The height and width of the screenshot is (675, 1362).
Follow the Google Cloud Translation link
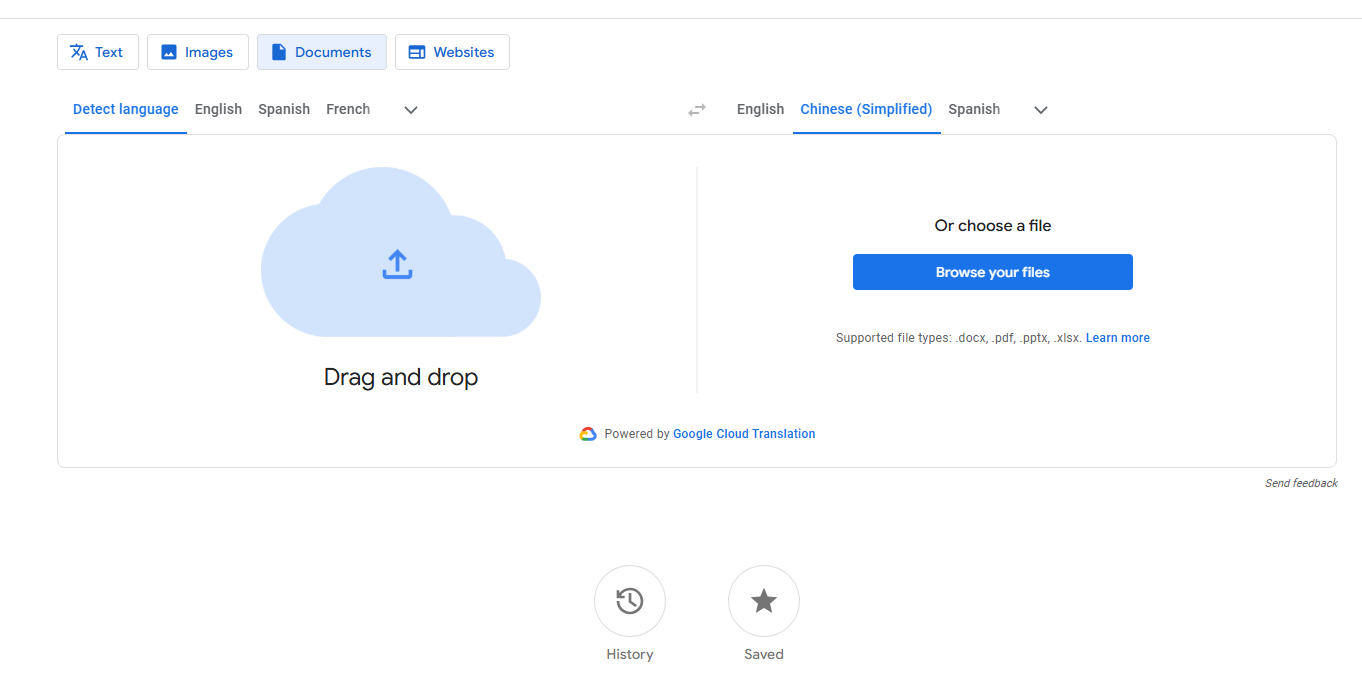click(744, 434)
